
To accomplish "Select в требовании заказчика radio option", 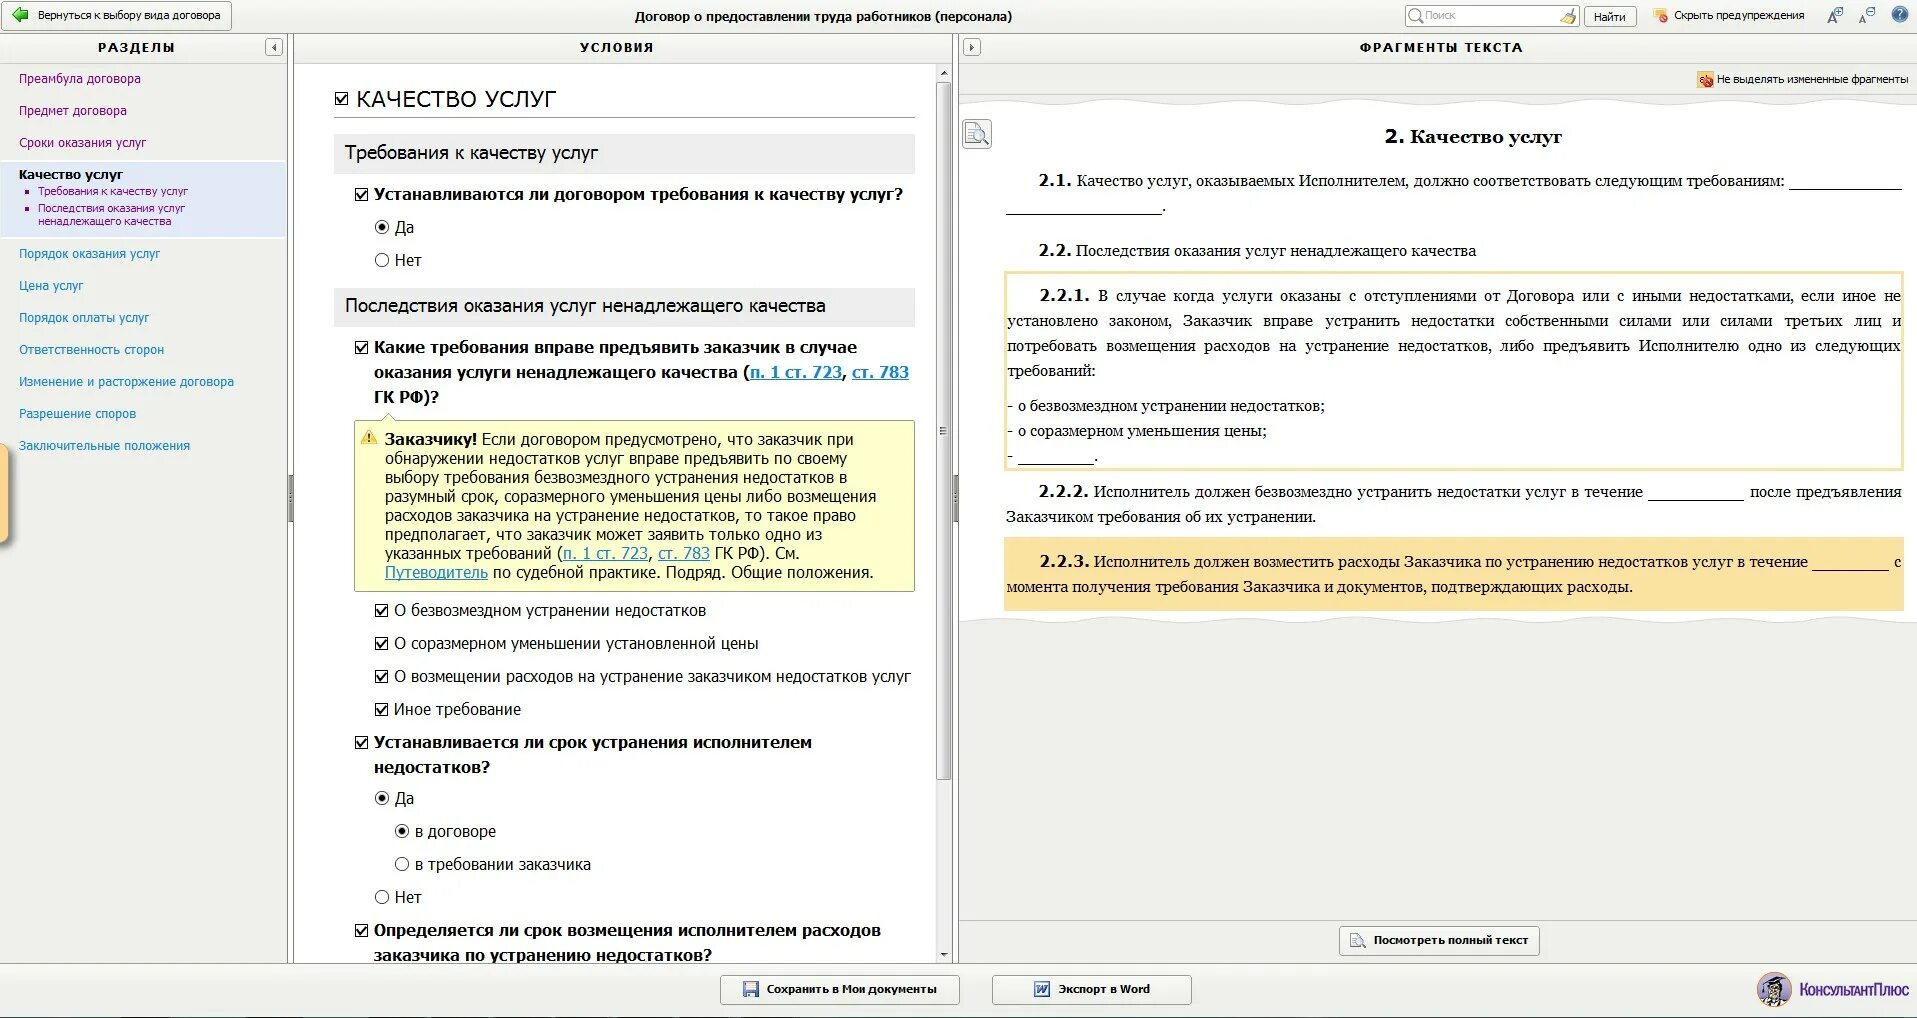I will [402, 864].
